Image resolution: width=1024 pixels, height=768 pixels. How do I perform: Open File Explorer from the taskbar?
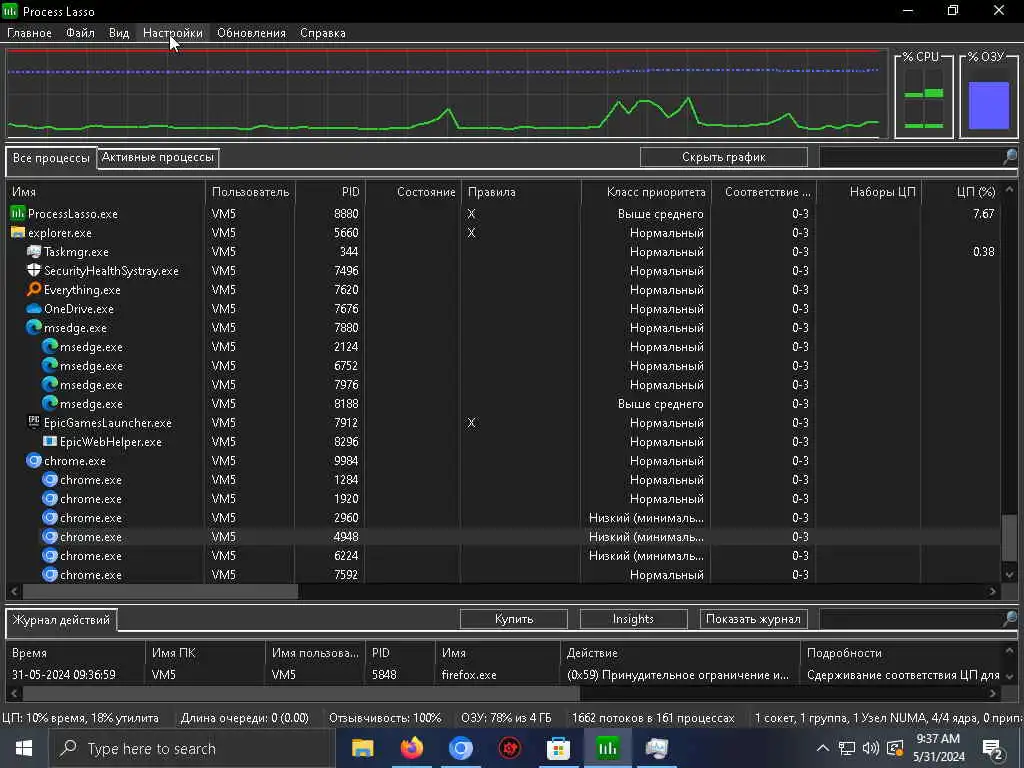pyautogui.click(x=362, y=748)
